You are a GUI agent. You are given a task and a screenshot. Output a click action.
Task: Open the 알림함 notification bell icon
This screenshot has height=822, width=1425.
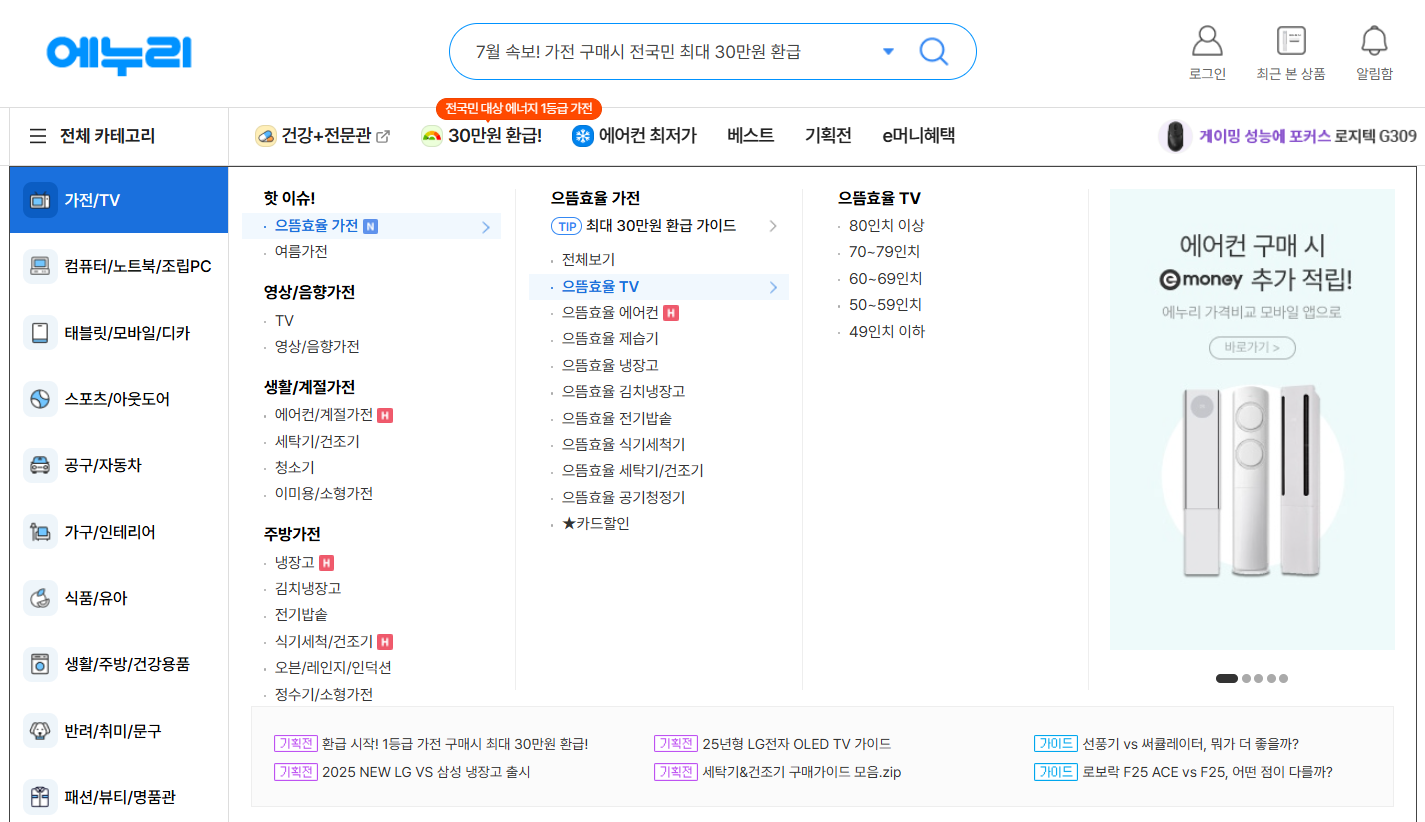[1374, 42]
